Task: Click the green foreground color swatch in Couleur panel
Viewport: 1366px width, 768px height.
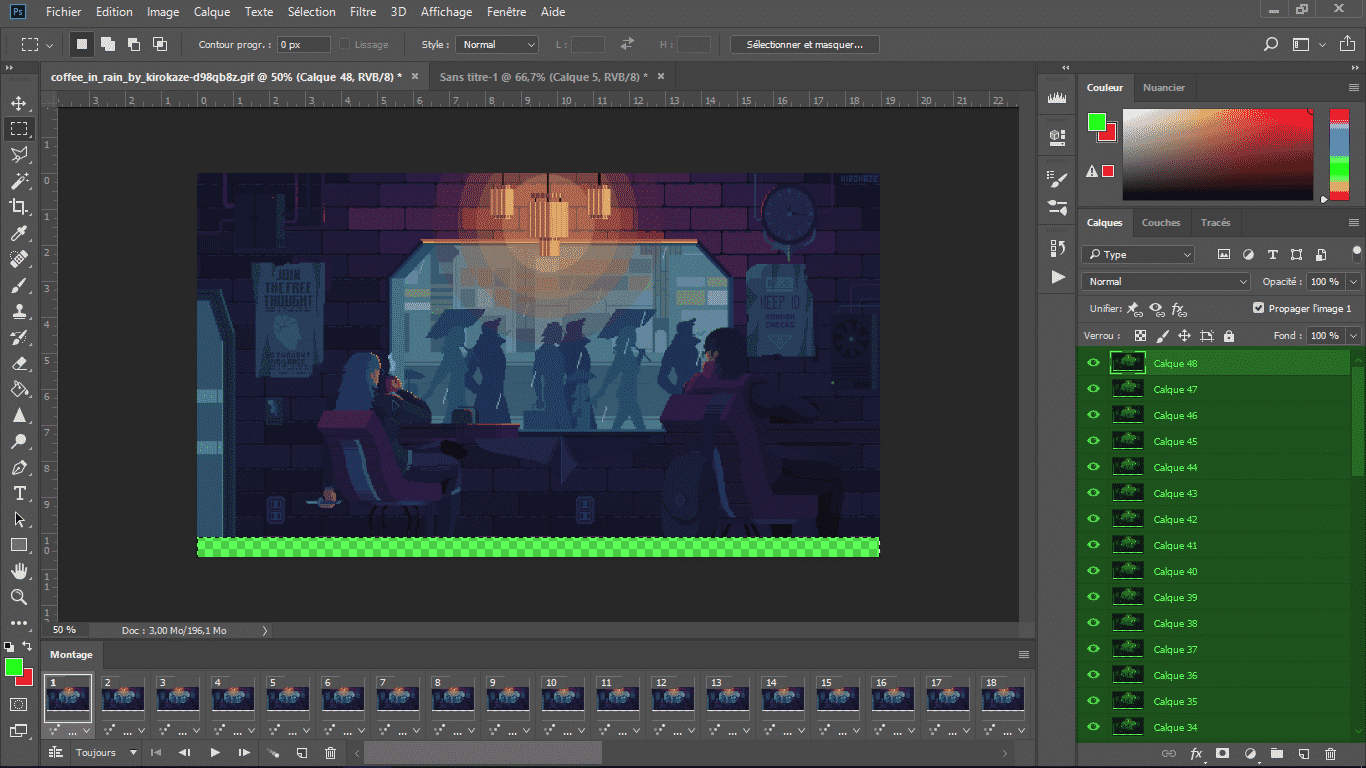Action: (1097, 122)
